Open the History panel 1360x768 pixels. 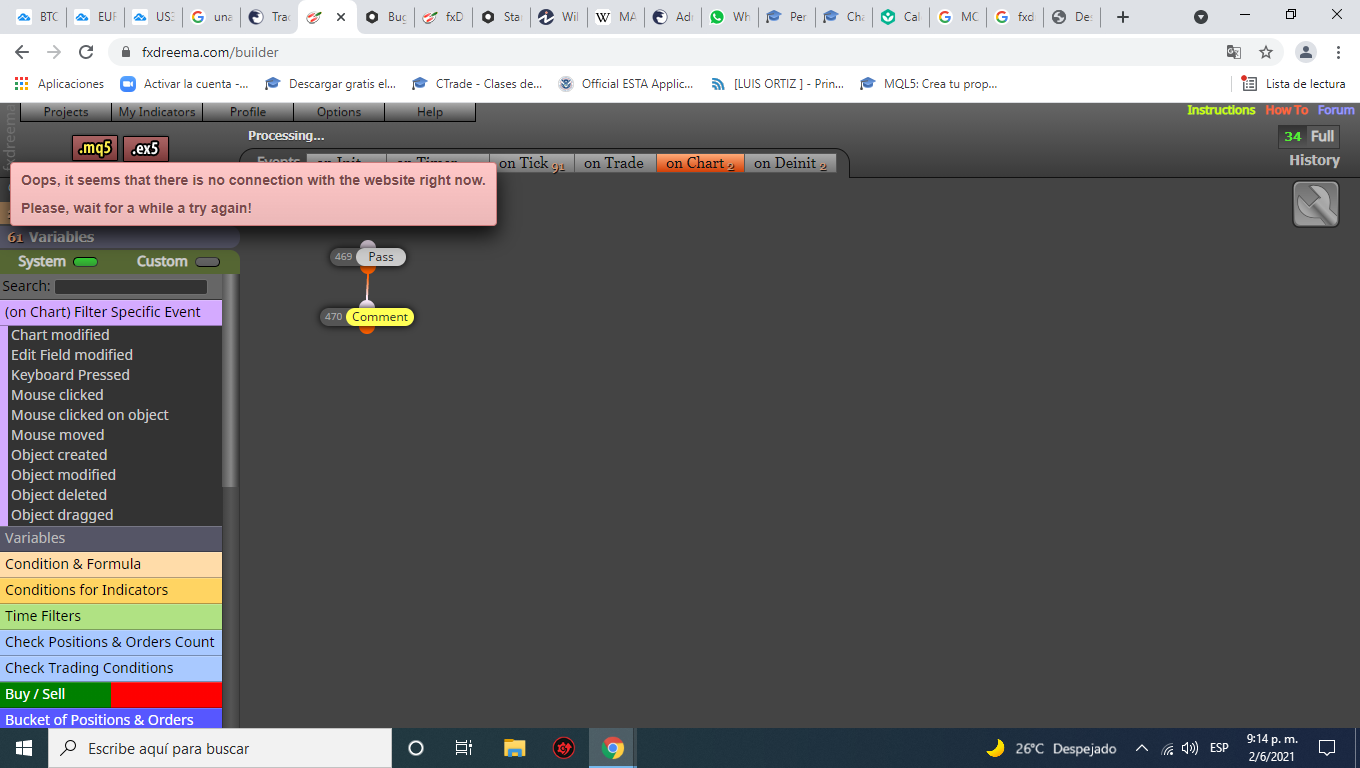click(x=1314, y=160)
